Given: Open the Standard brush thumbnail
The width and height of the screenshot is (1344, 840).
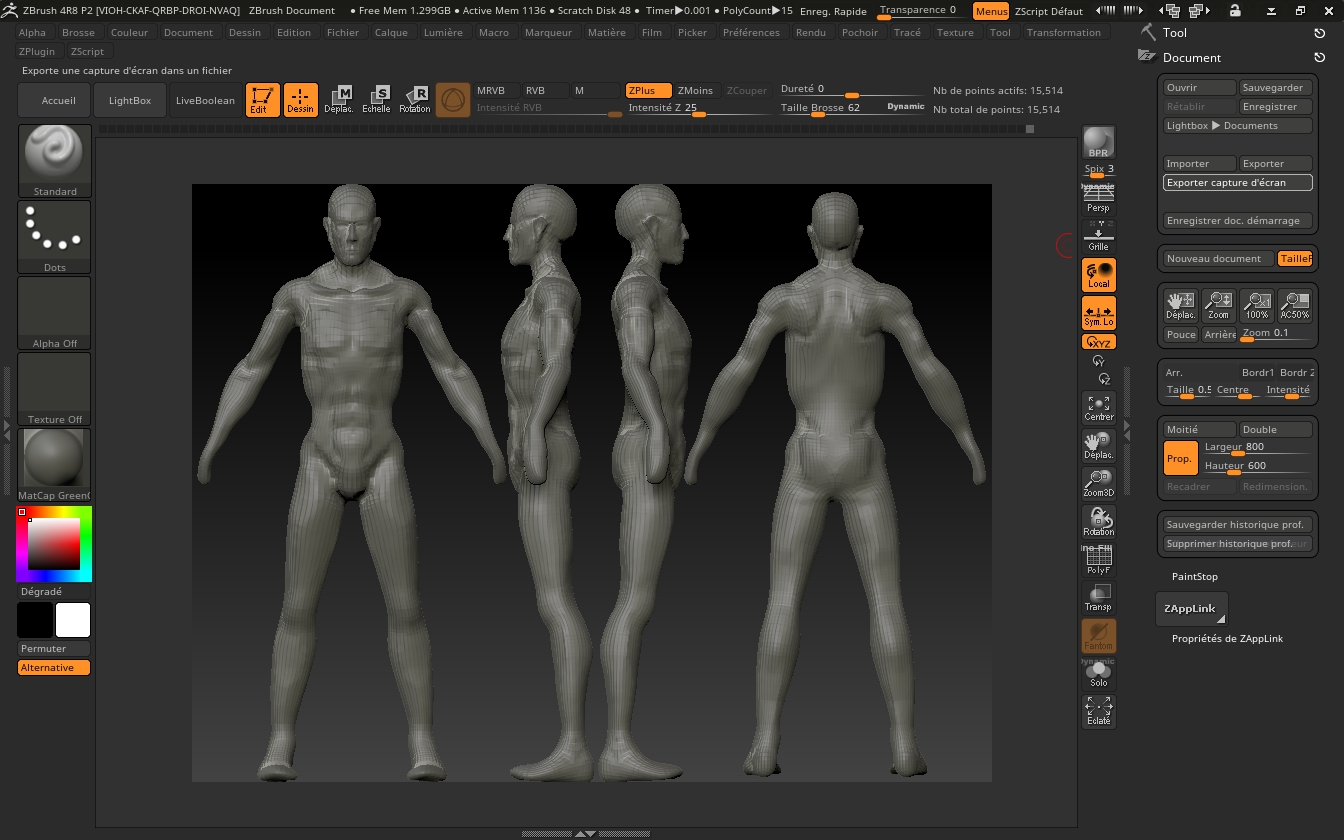Looking at the screenshot, I should [x=54, y=161].
